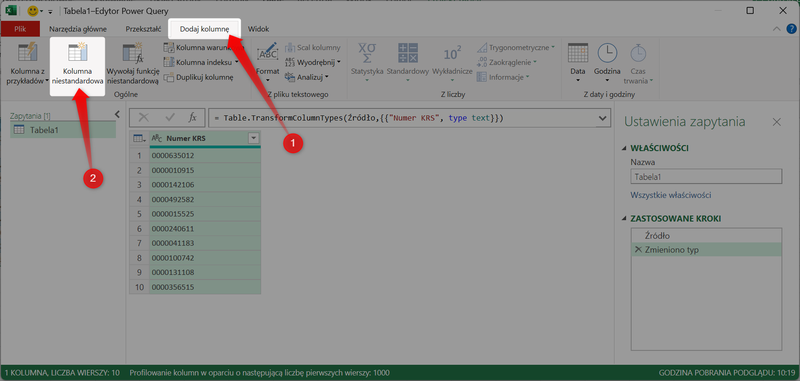Open Wykładnicze functions menu
This screenshot has height=381, width=800.
[x=452, y=62]
